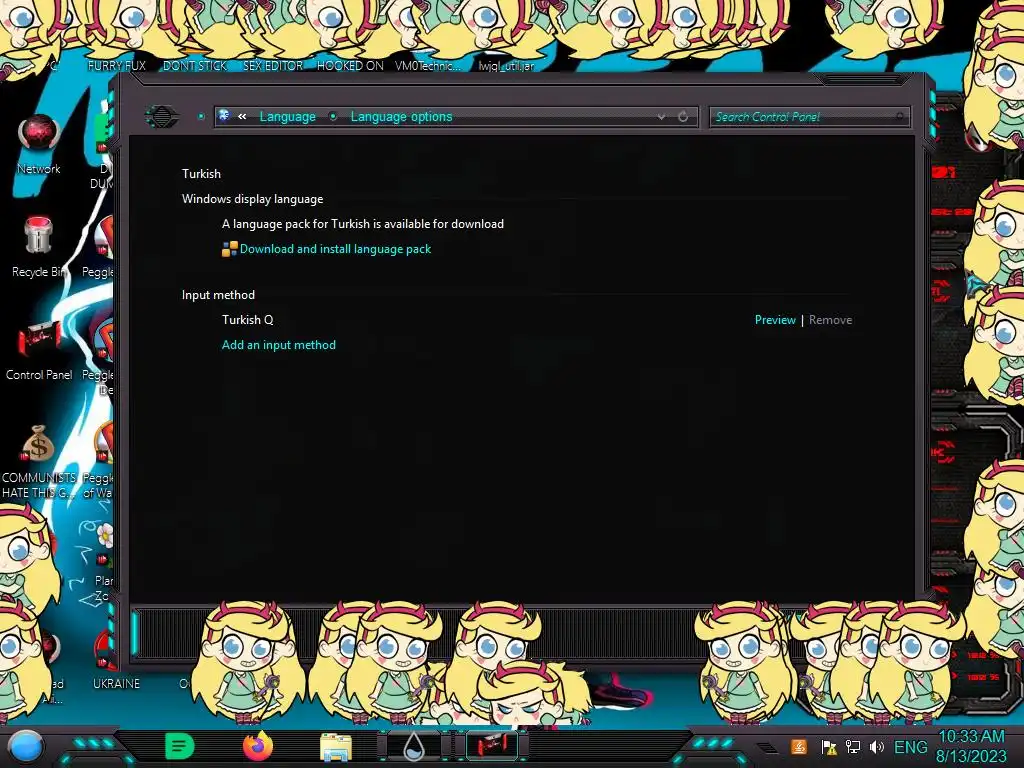Open the network status tray icon
Image resolution: width=1024 pixels, height=768 pixels.
tap(853, 747)
